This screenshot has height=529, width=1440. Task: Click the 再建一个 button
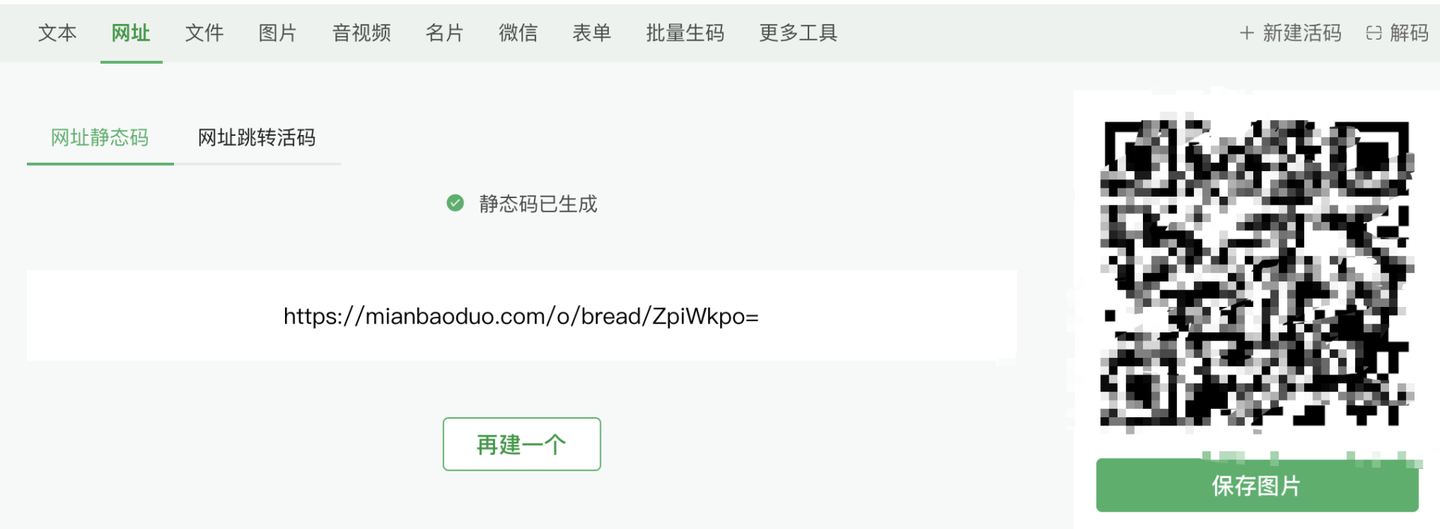pyautogui.click(x=522, y=444)
